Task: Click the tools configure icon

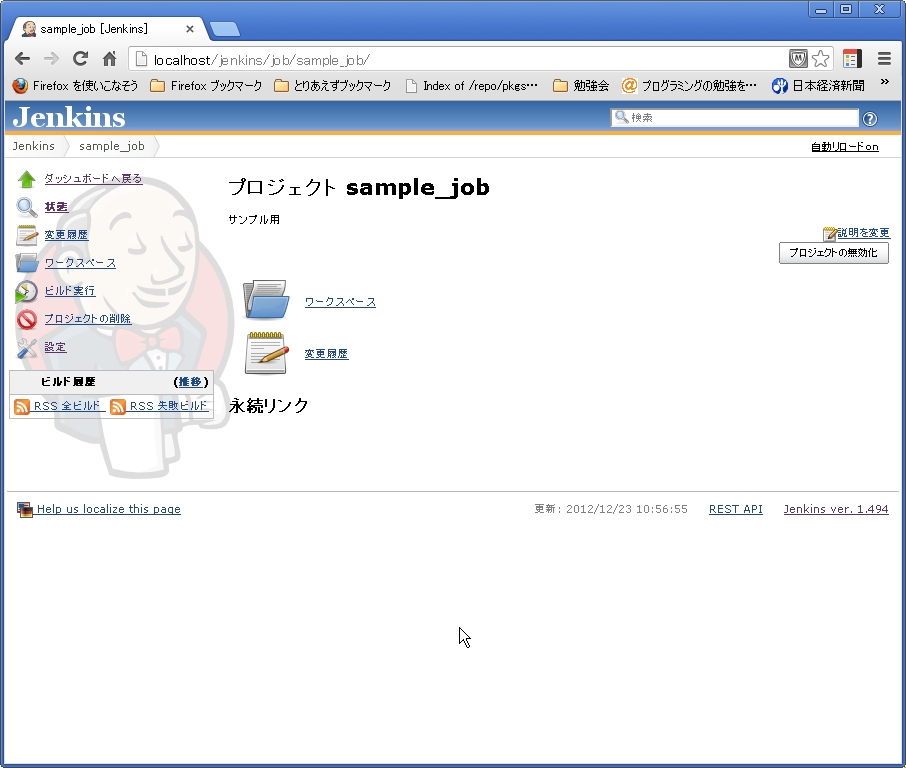Action: 27,347
